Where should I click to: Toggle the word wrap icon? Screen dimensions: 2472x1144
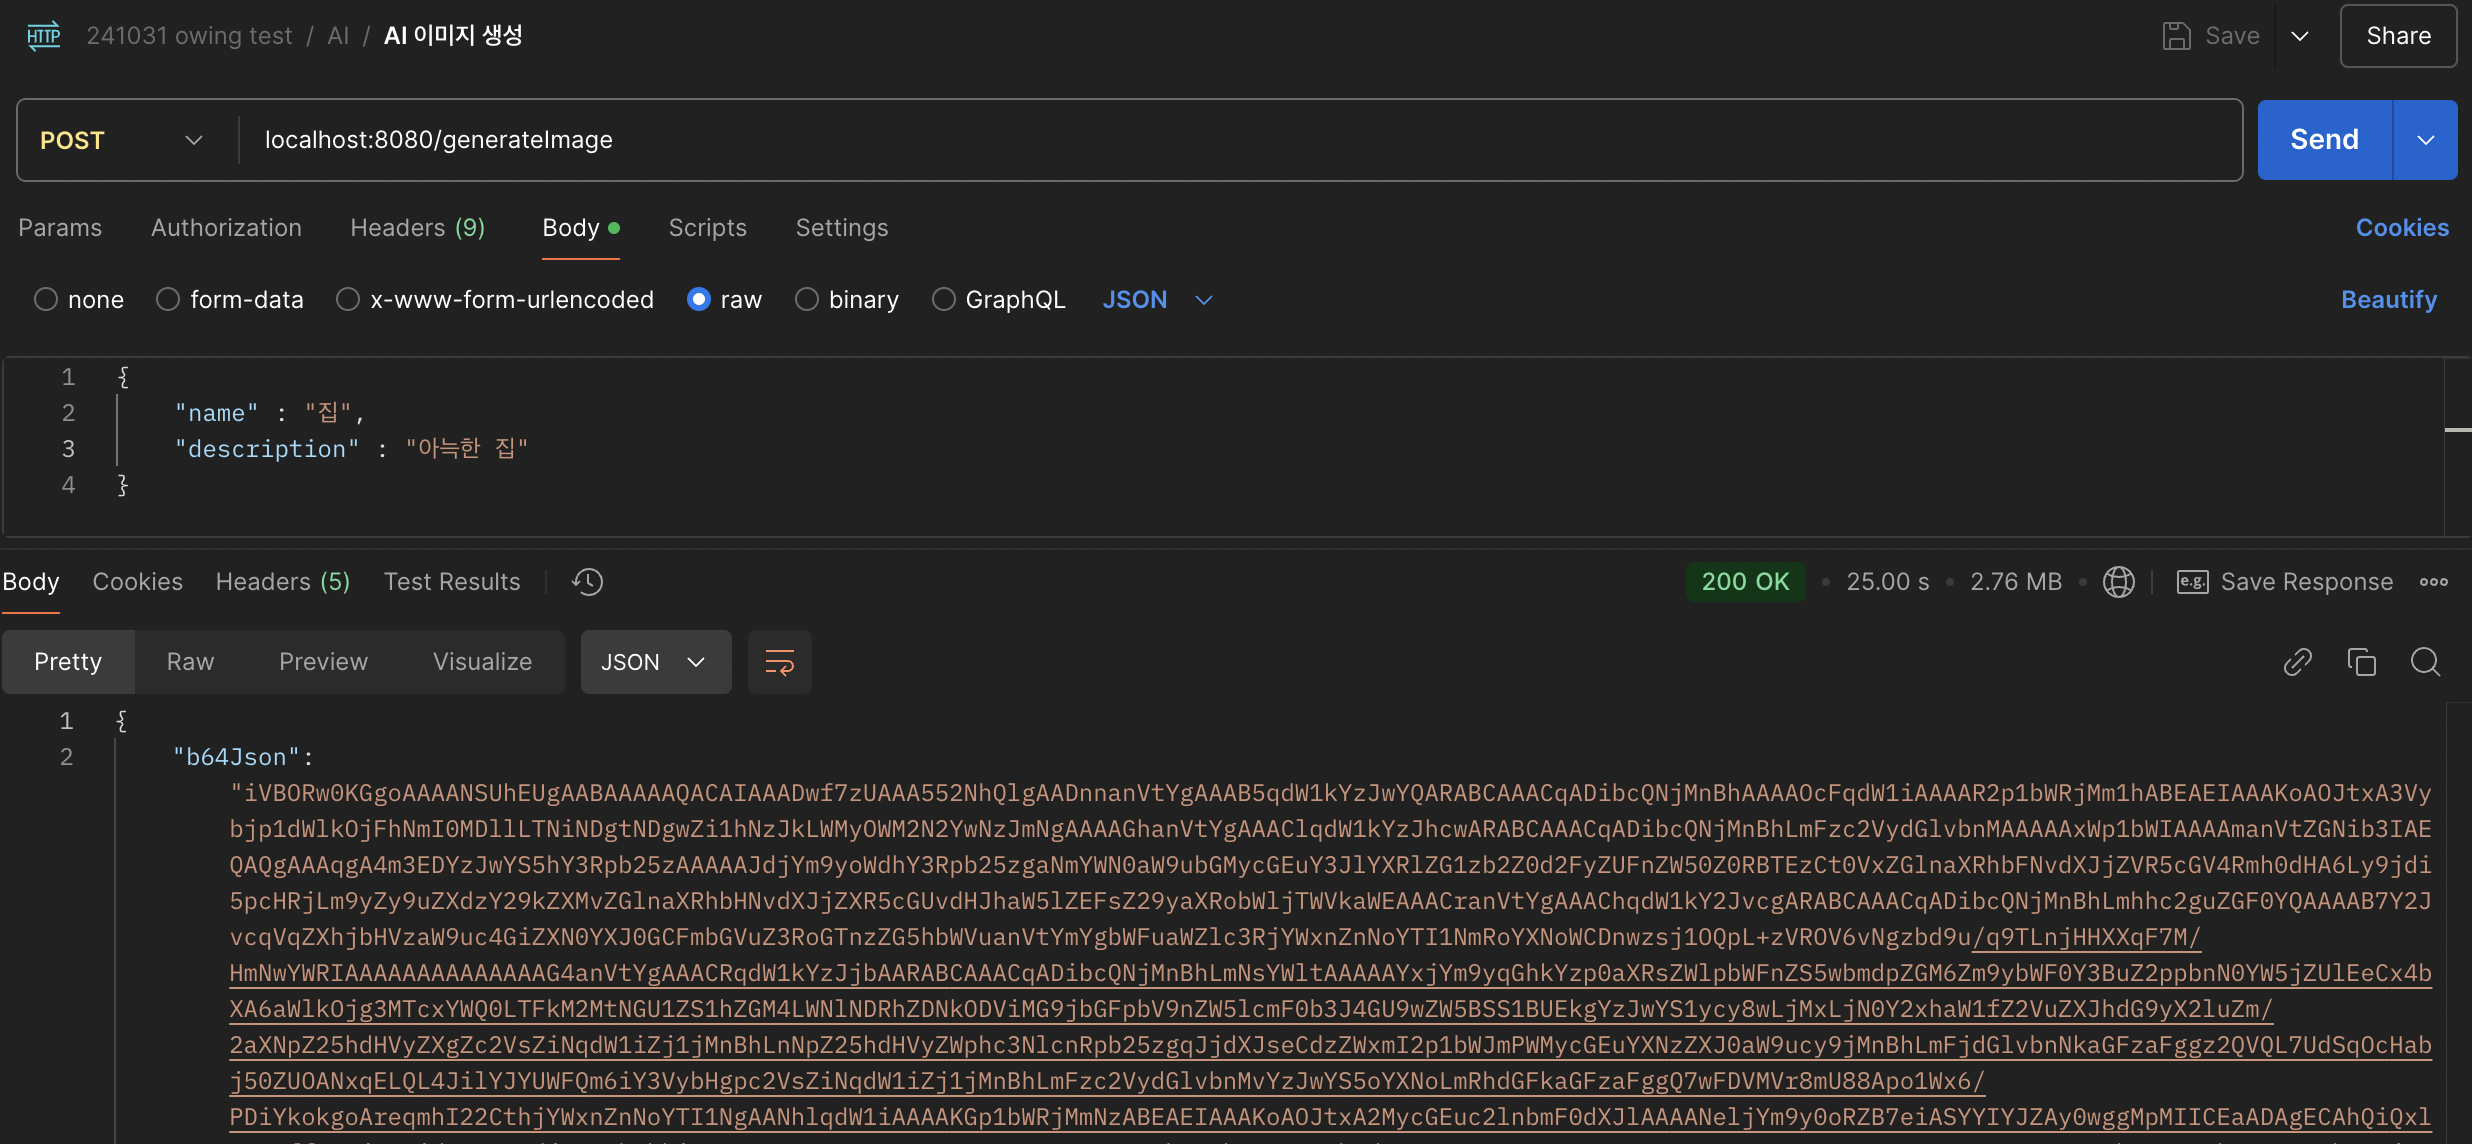(779, 662)
